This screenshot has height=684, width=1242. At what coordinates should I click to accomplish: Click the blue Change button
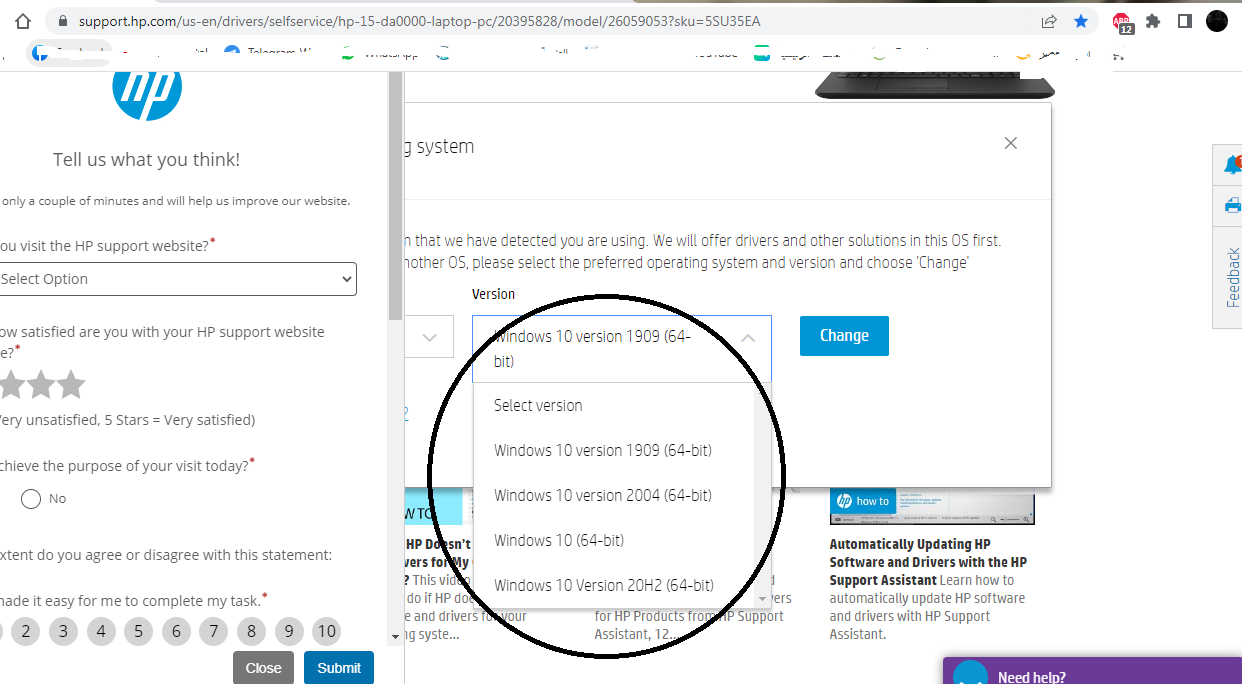coord(844,336)
